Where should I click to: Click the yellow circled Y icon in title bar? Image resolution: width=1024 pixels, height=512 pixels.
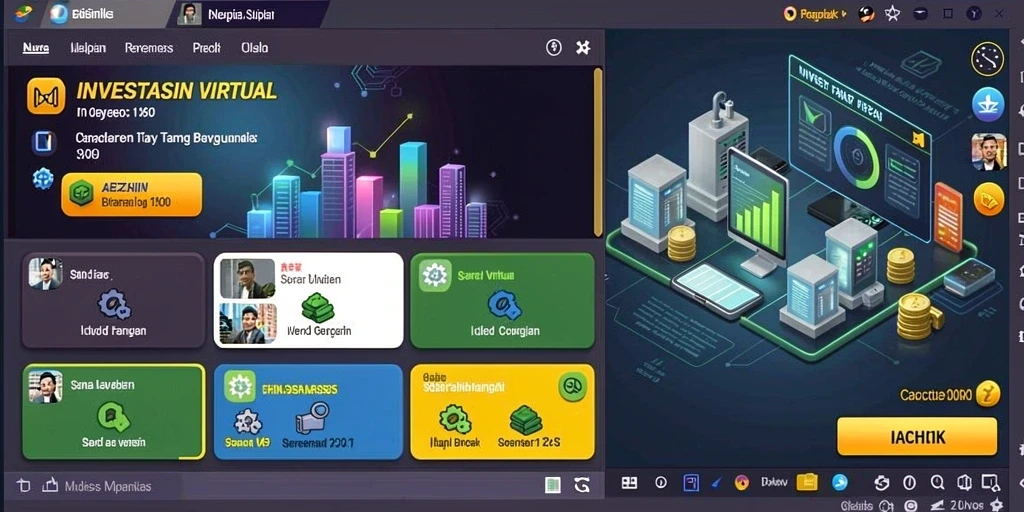tap(973, 13)
